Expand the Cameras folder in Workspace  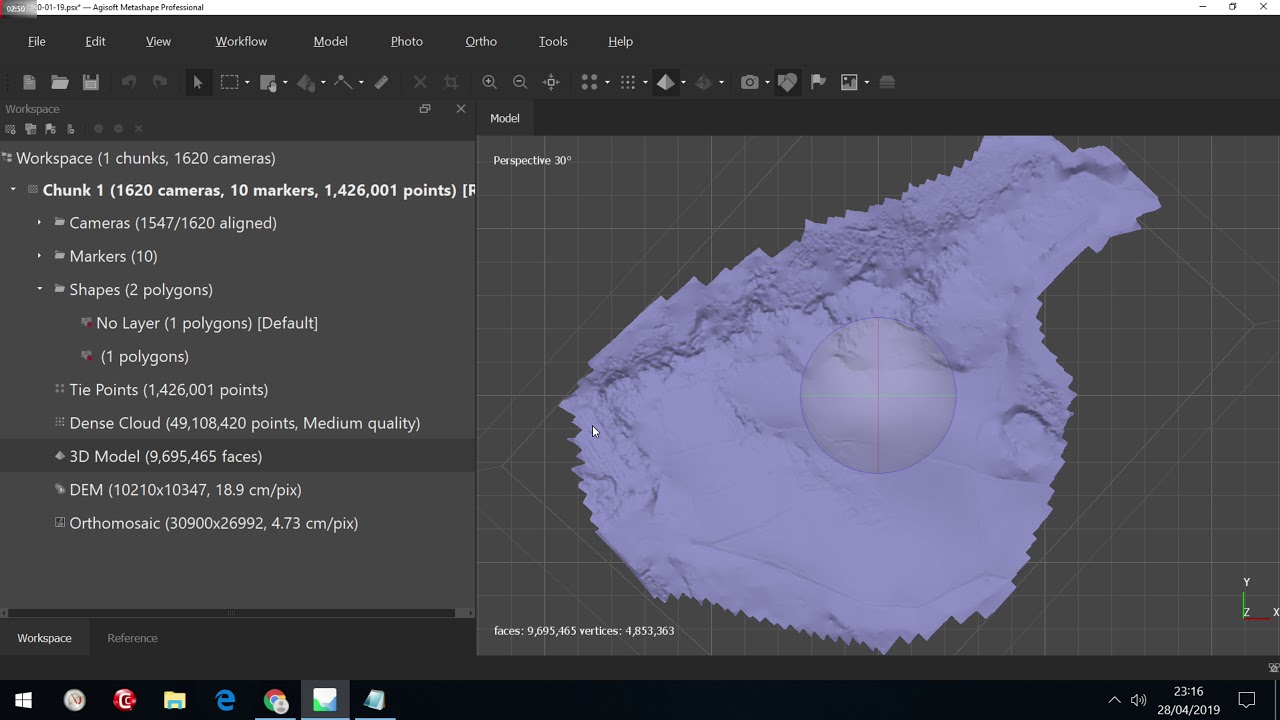(39, 223)
